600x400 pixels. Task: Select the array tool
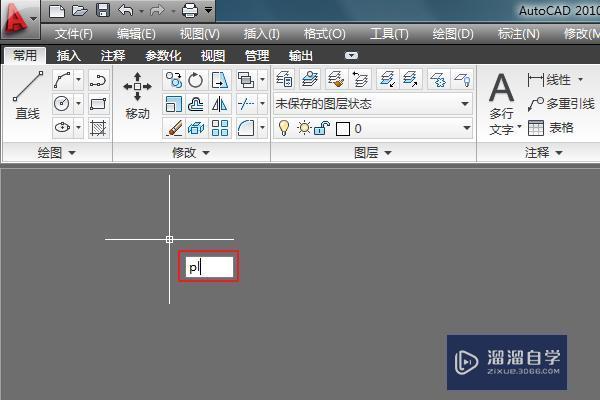tap(220, 127)
